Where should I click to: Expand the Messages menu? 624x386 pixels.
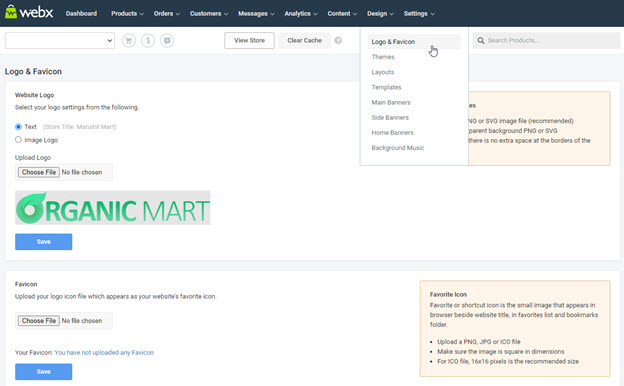coord(256,14)
